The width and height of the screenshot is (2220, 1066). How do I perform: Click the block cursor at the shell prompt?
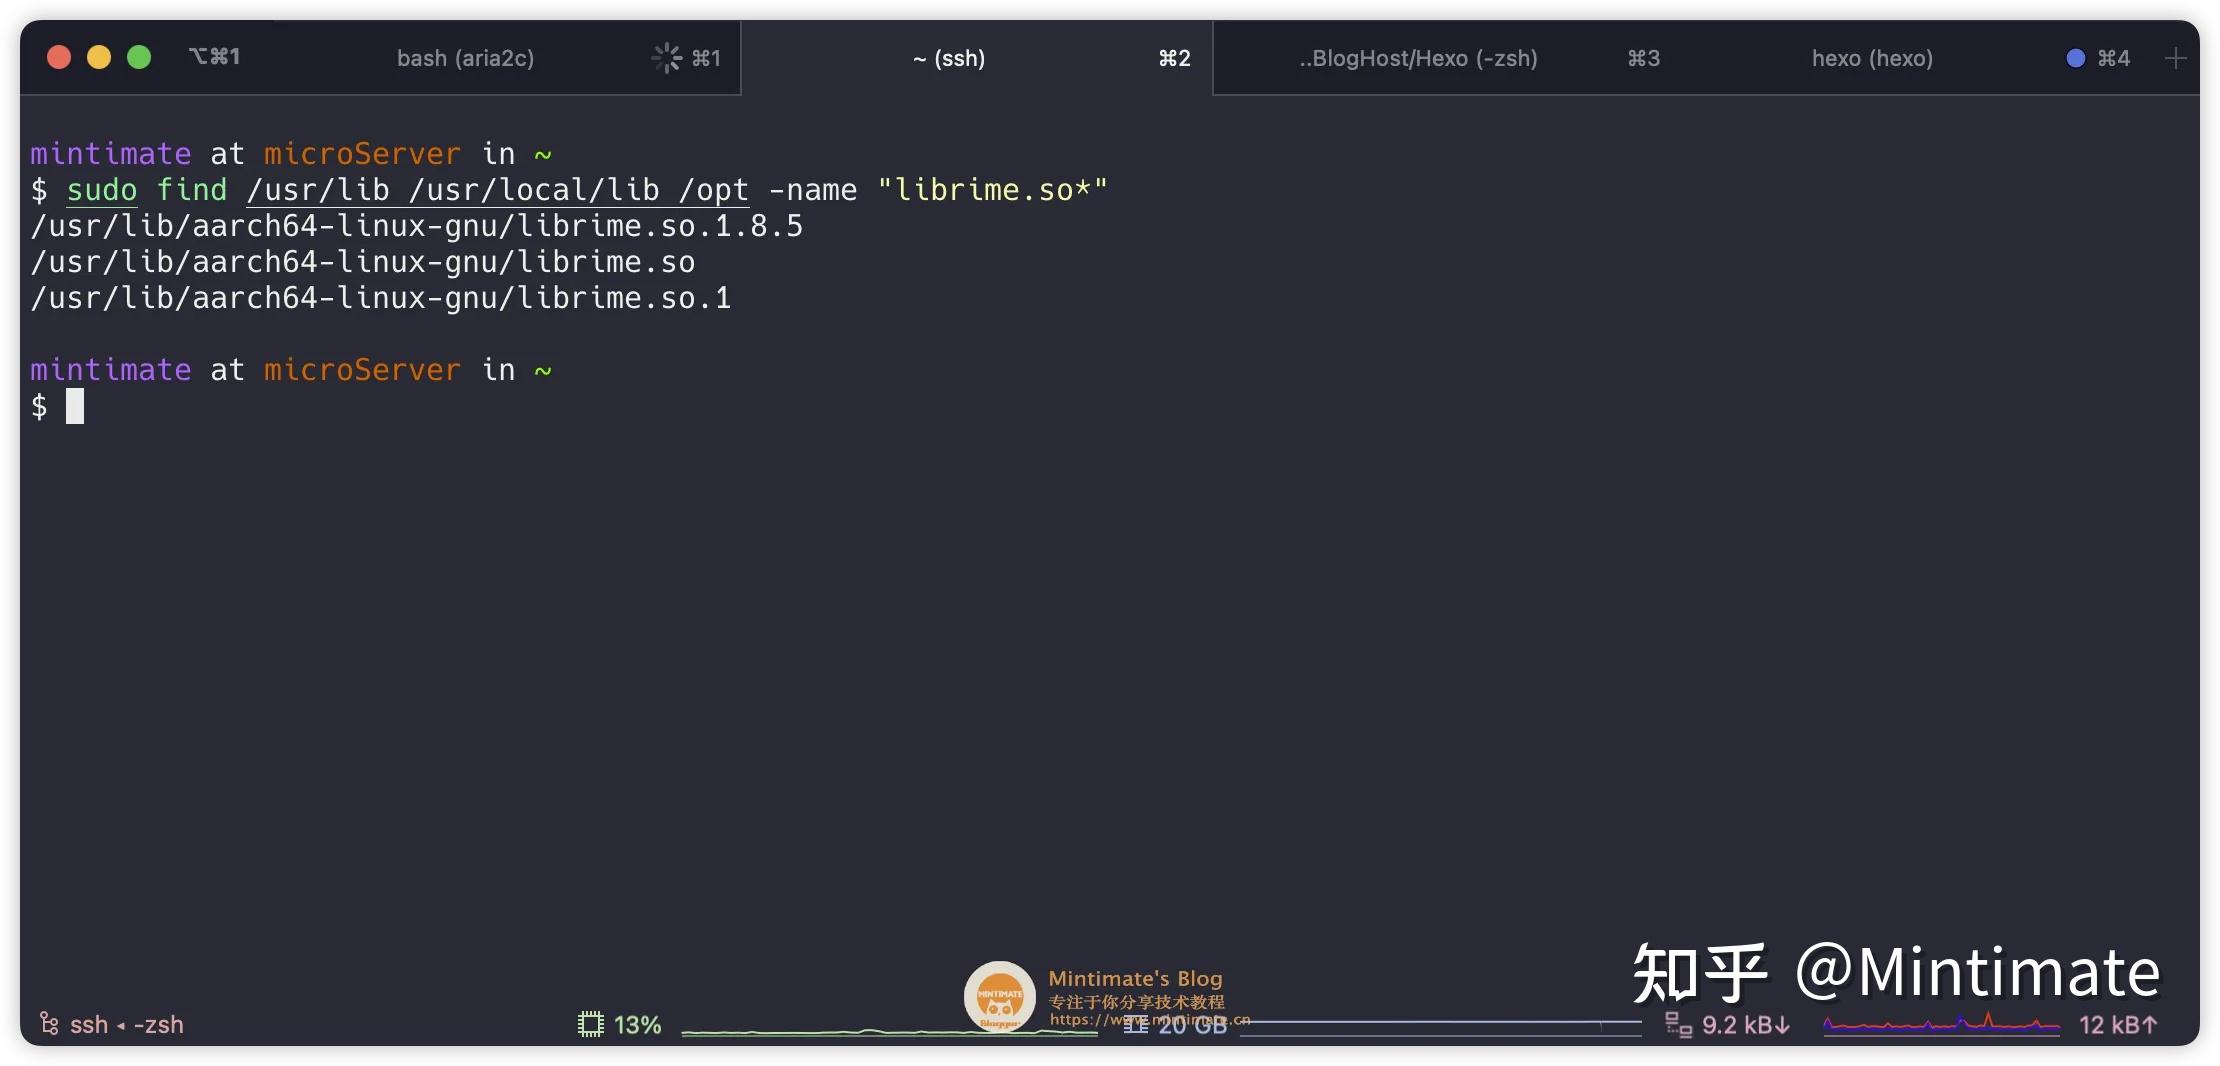click(x=75, y=405)
